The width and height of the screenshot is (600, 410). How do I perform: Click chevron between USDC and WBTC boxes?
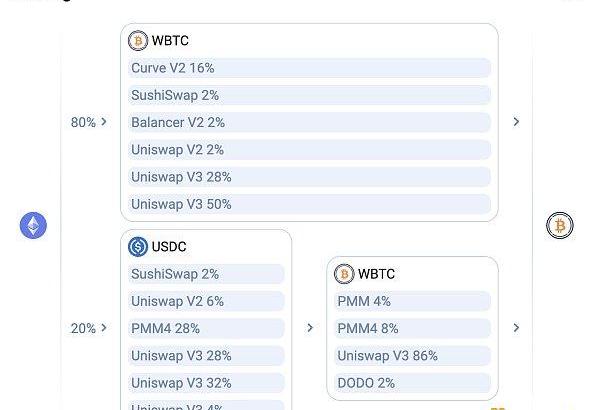pyautogui.click(x=310, y=328)
